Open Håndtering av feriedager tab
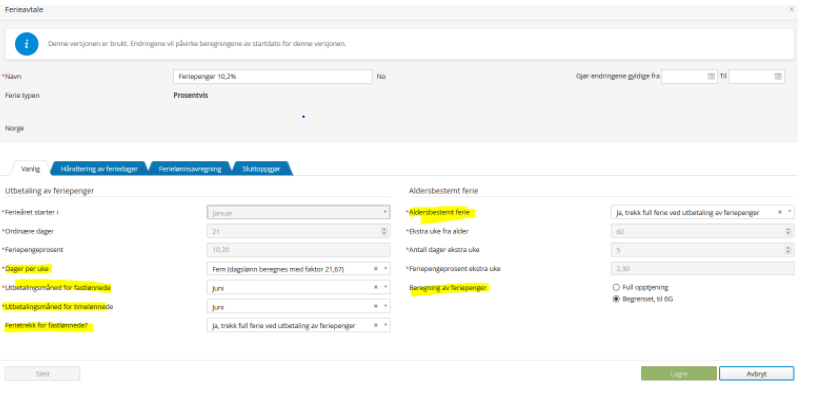 coord(99,169)
